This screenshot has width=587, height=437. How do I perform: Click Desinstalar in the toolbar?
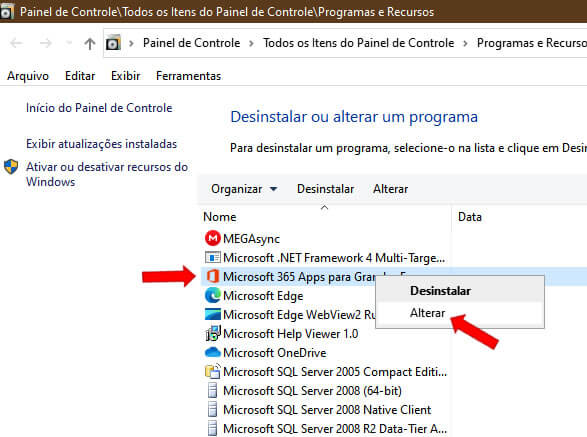click(x=325, y=189)
